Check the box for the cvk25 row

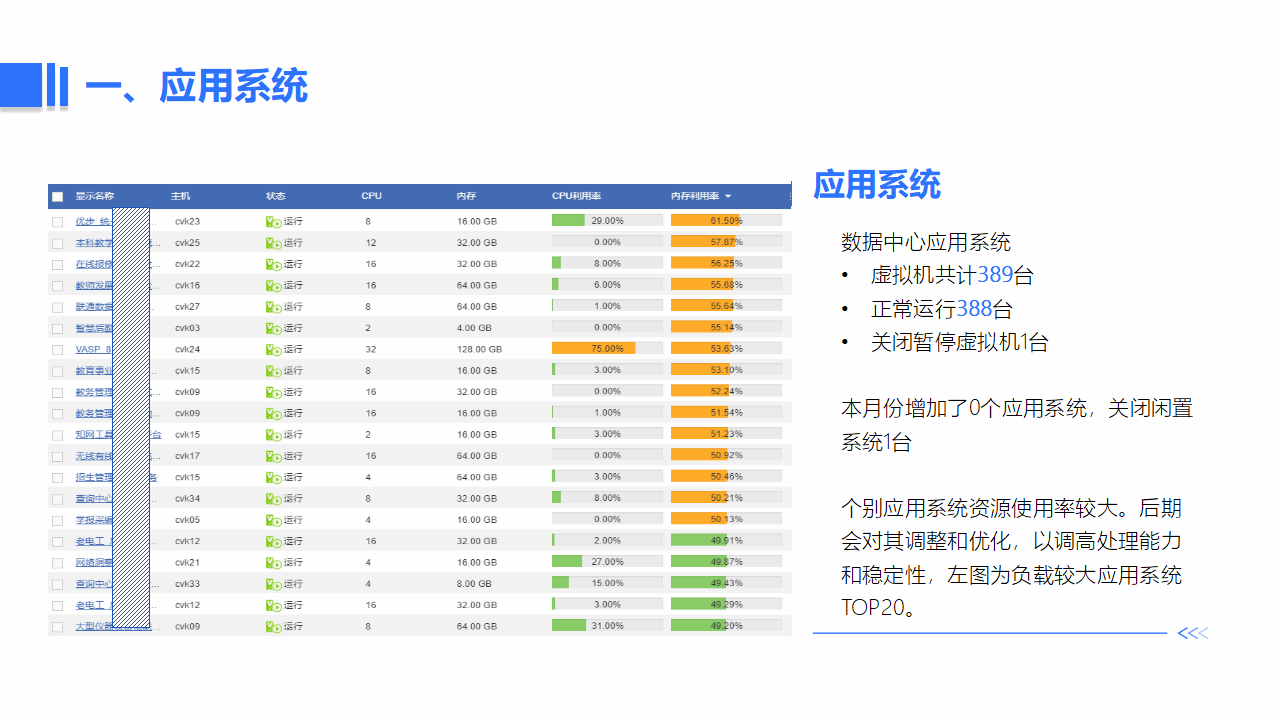57,243
